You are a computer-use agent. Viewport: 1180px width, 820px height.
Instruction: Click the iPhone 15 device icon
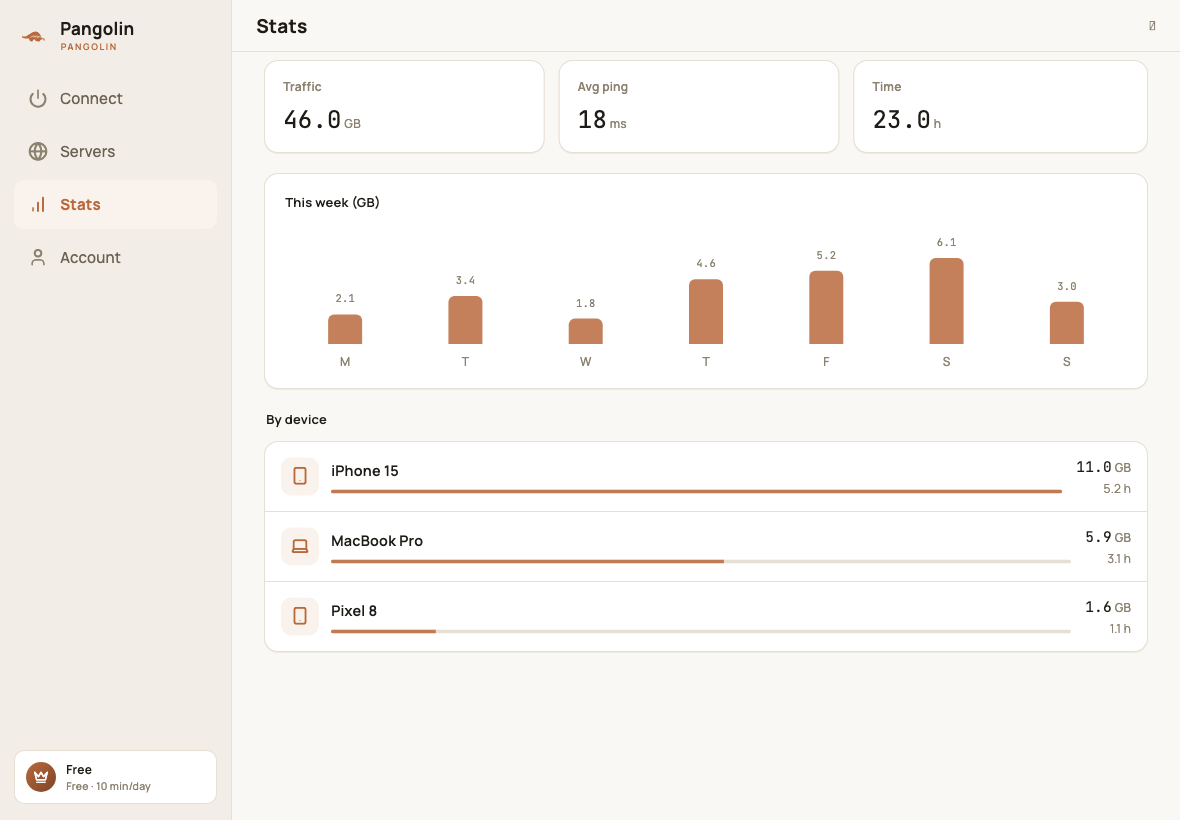(x=300, y=476)
